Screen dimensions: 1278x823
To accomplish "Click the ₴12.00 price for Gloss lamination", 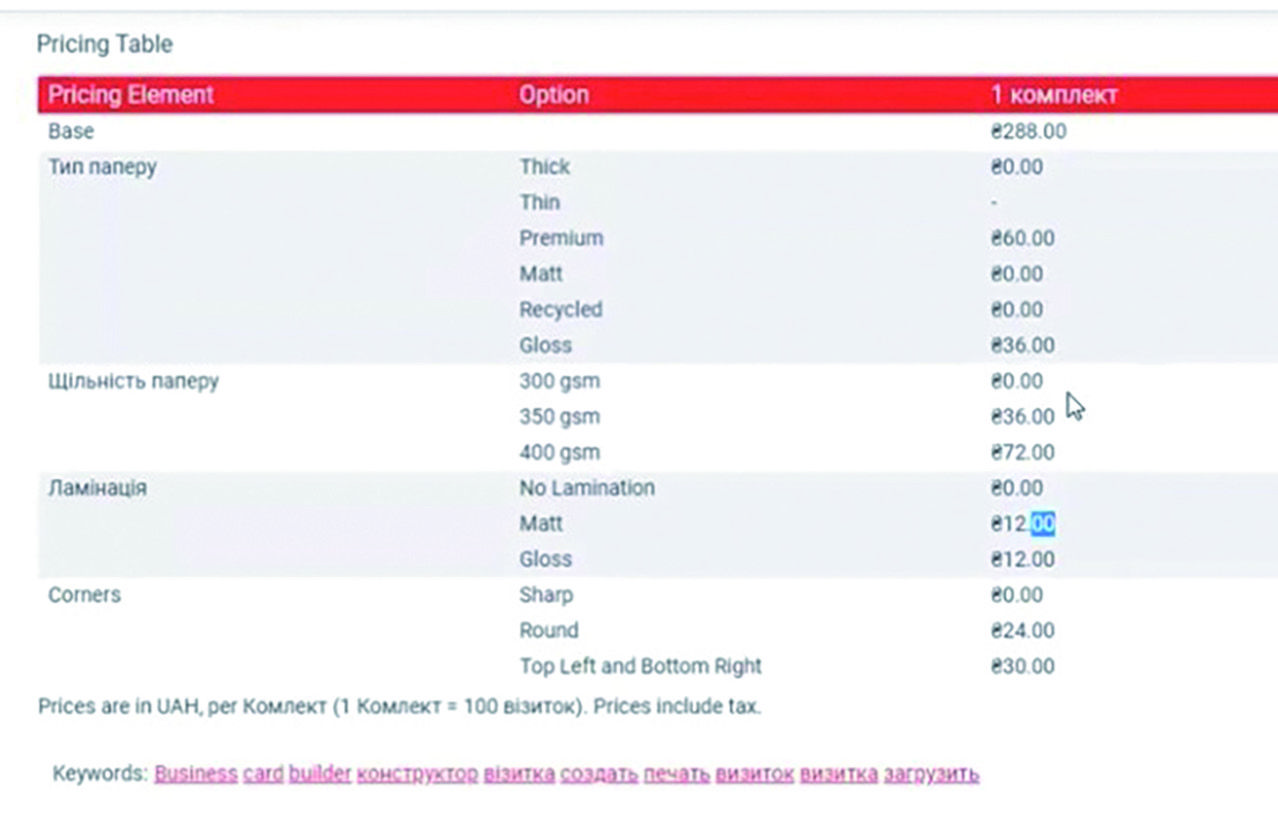I will 1022,559.
